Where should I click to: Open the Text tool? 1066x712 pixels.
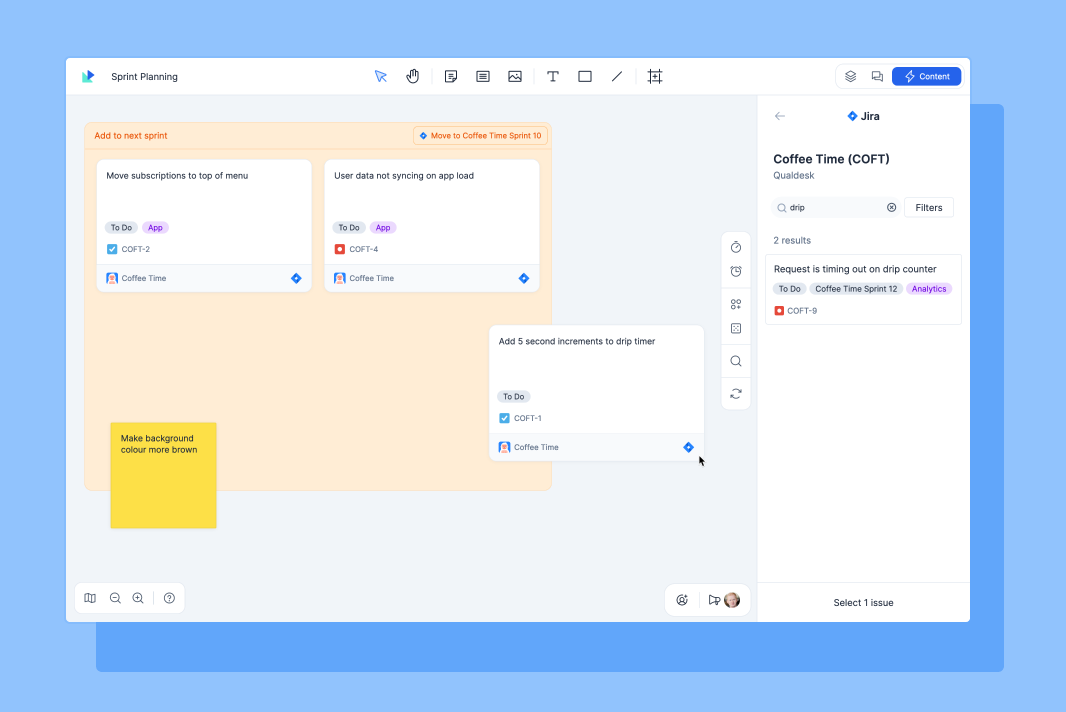tap(553, 76)
